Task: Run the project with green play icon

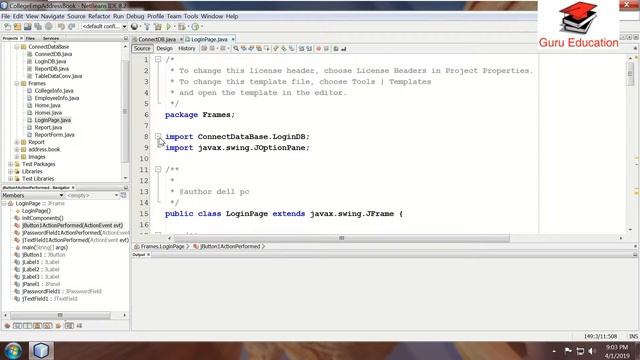Action: click(169, 27)
